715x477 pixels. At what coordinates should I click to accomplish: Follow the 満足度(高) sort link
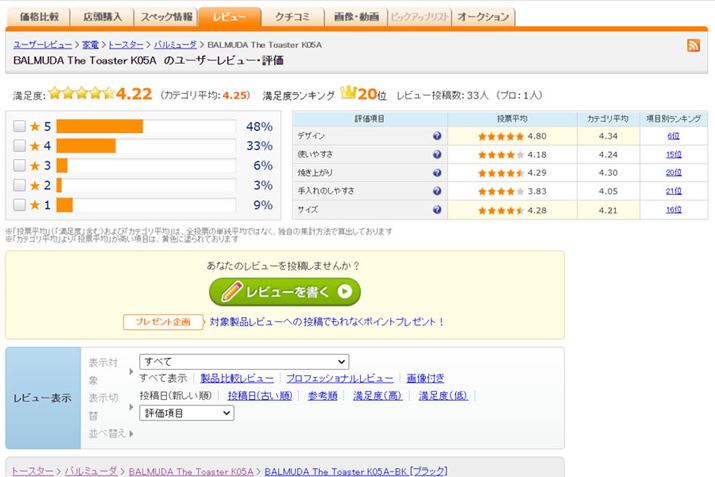(x=377, y=395)
